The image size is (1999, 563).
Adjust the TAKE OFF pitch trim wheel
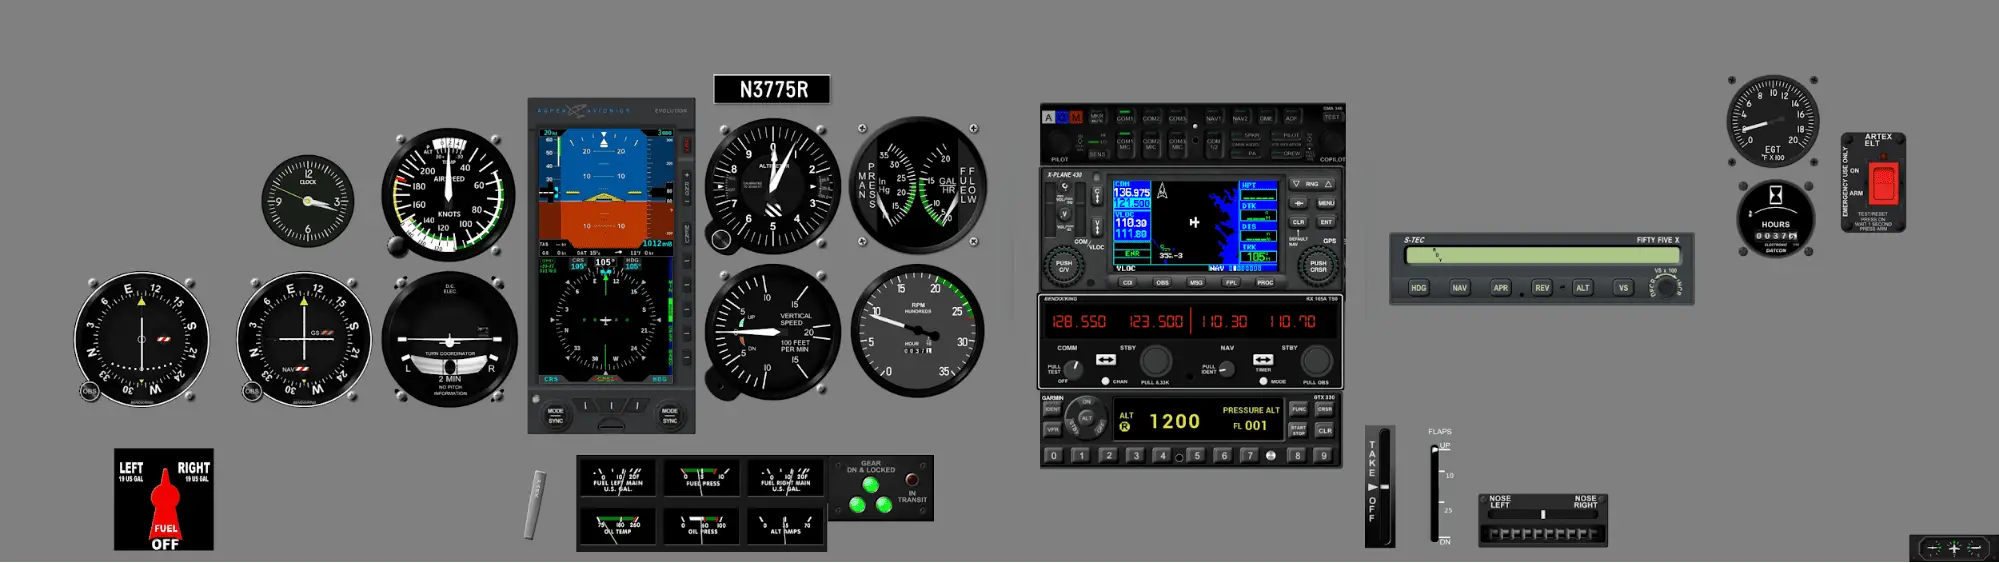1386,487
